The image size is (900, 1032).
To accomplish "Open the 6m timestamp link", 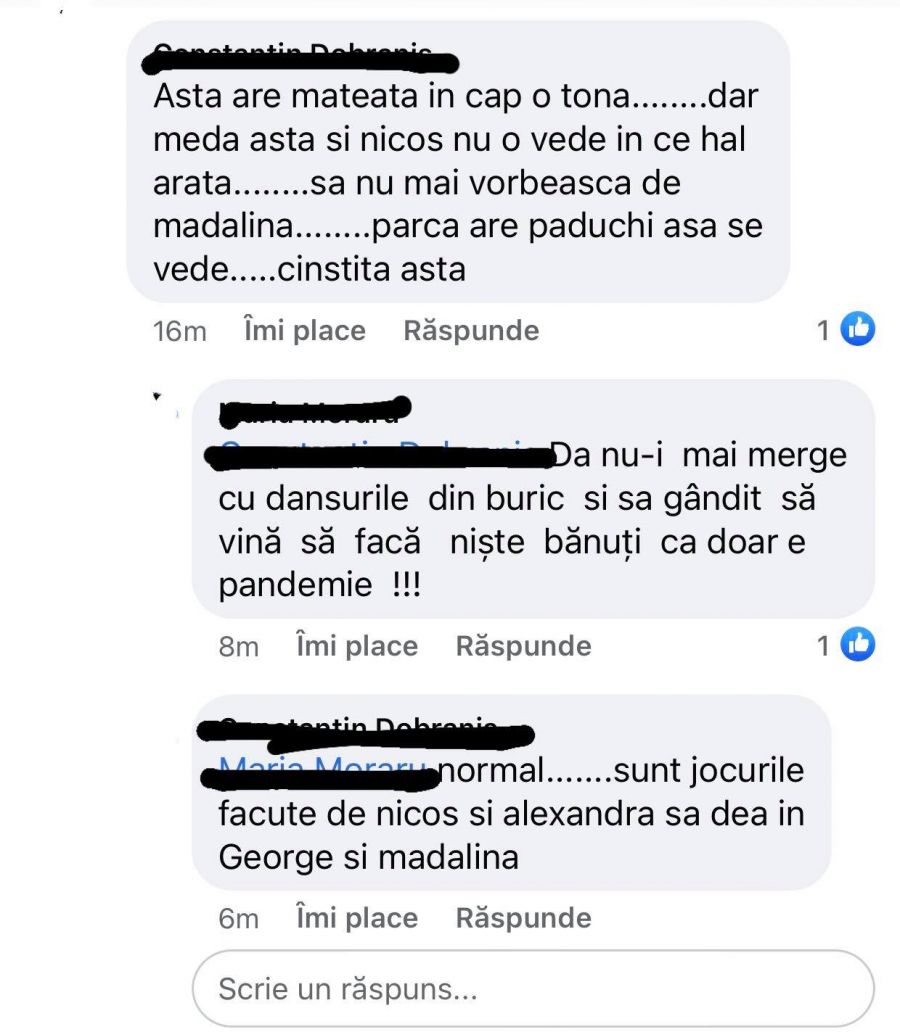I will [238, 918].
